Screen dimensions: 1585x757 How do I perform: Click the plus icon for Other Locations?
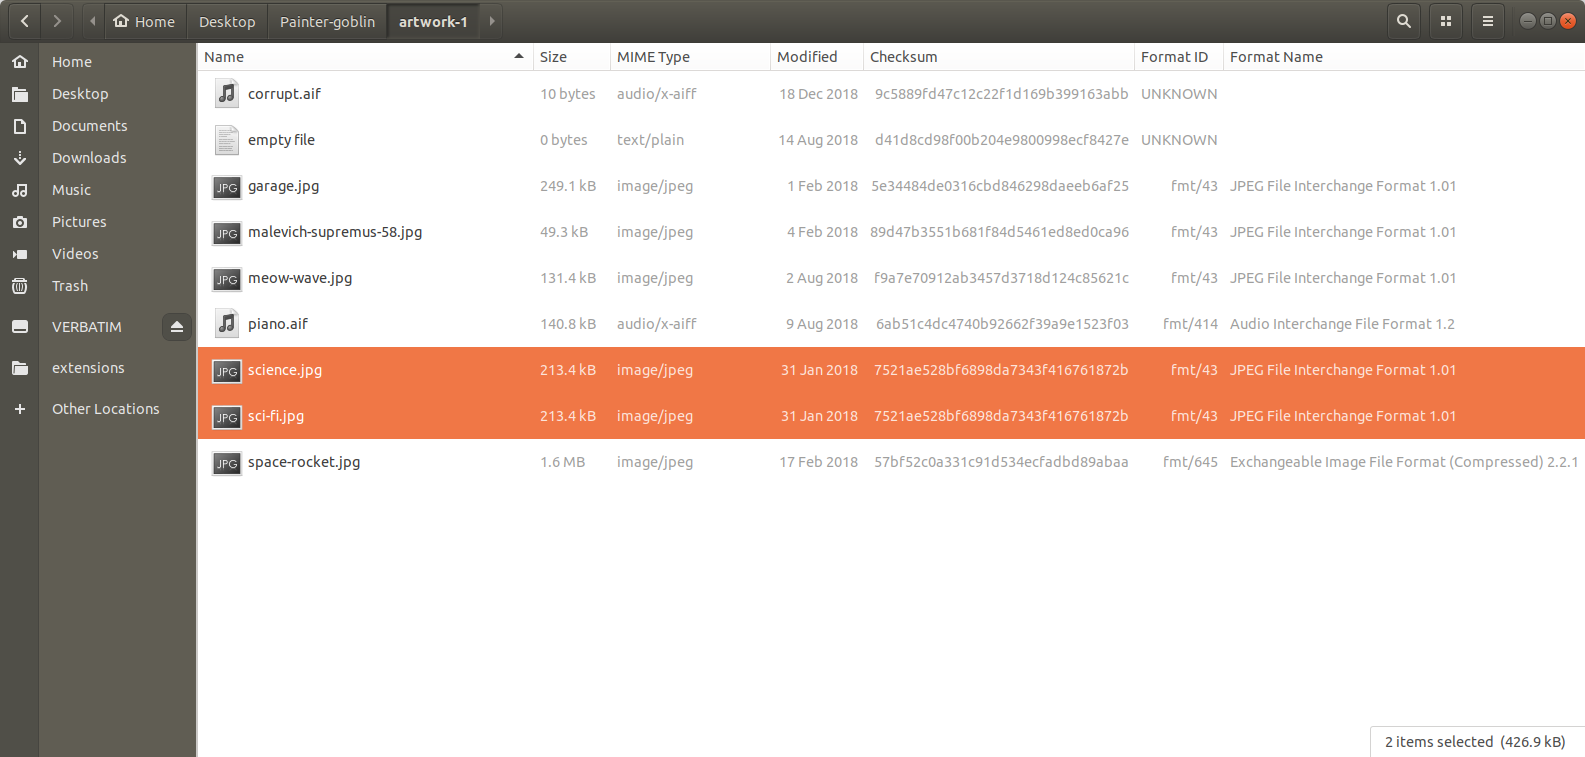(20, 409)
